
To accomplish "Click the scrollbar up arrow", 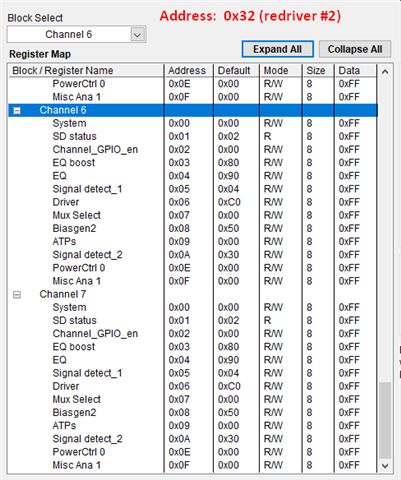I will tap(385, 71).
